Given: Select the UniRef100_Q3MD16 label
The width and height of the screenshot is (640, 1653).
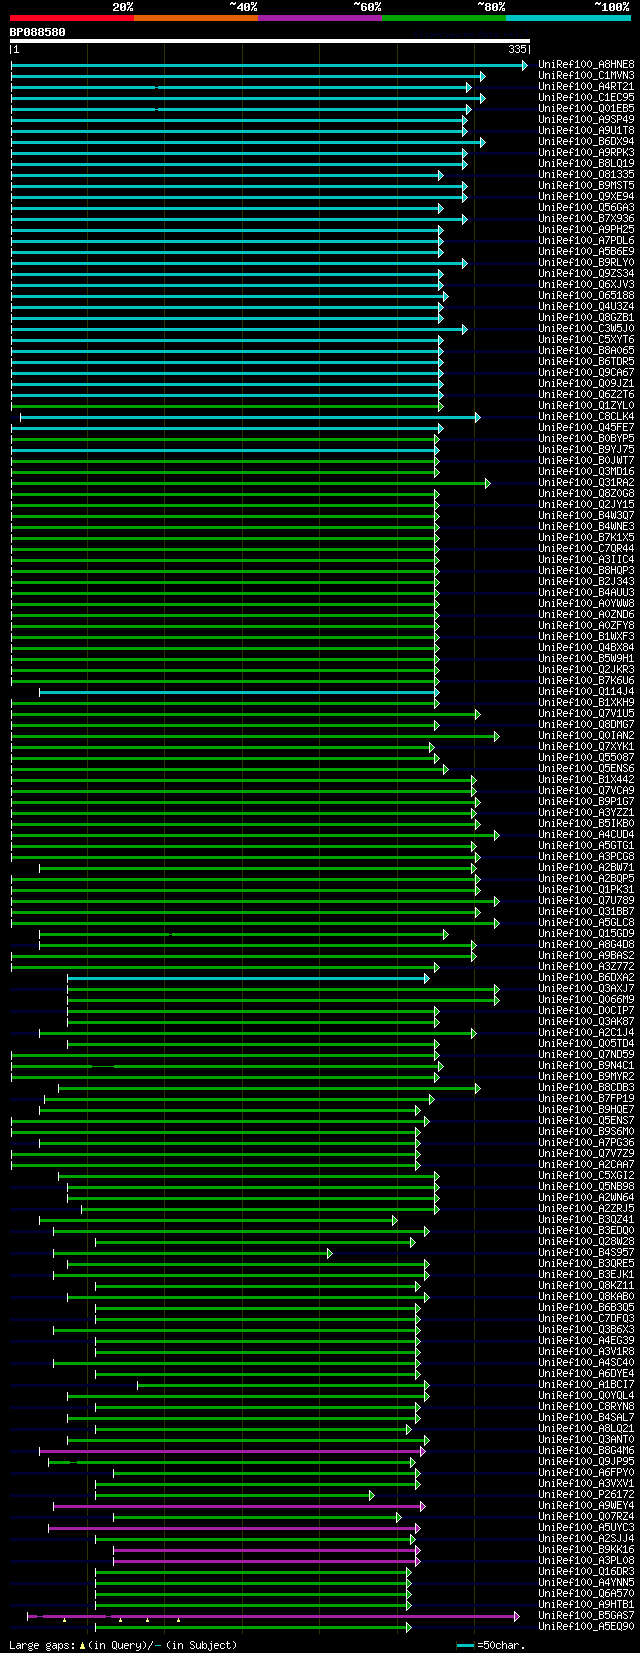Looking at the screenshot, I should click(586, 471).
